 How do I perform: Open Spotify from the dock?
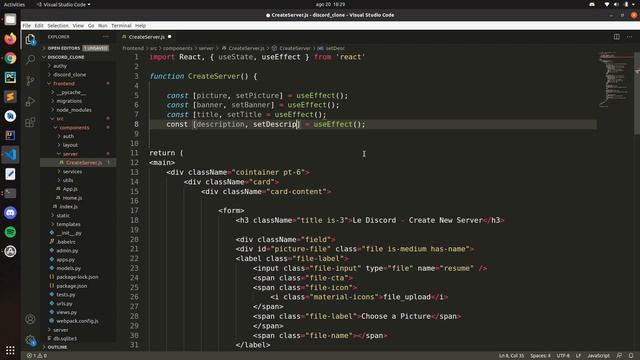[x=10, y=232]
